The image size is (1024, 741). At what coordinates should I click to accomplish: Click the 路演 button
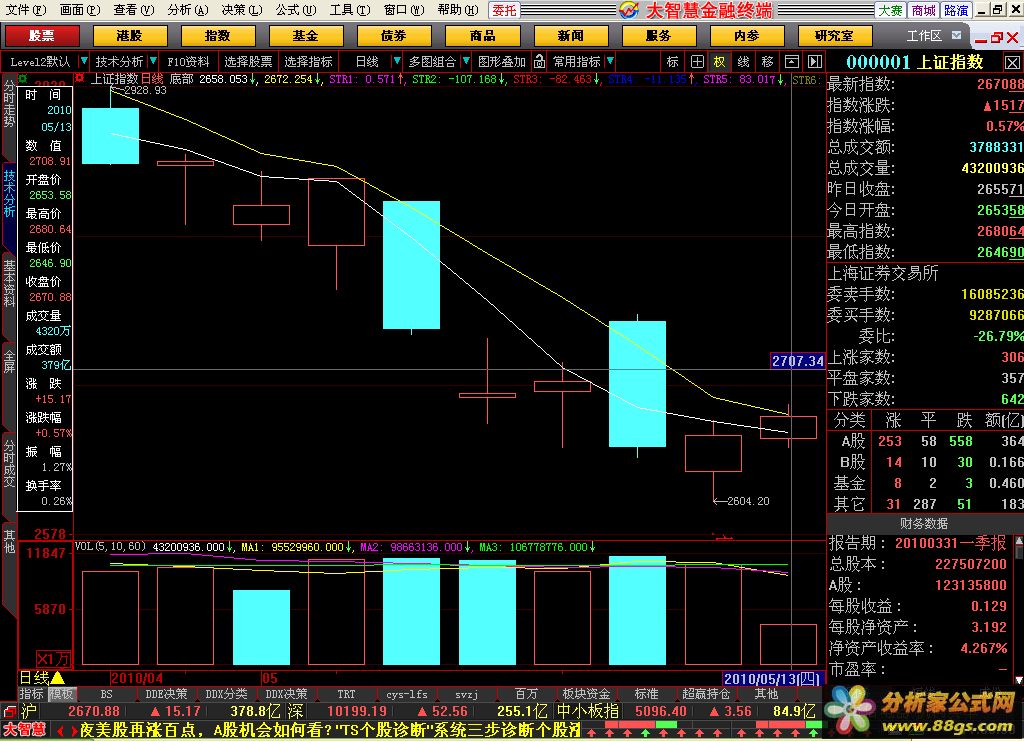coord(955,10)
